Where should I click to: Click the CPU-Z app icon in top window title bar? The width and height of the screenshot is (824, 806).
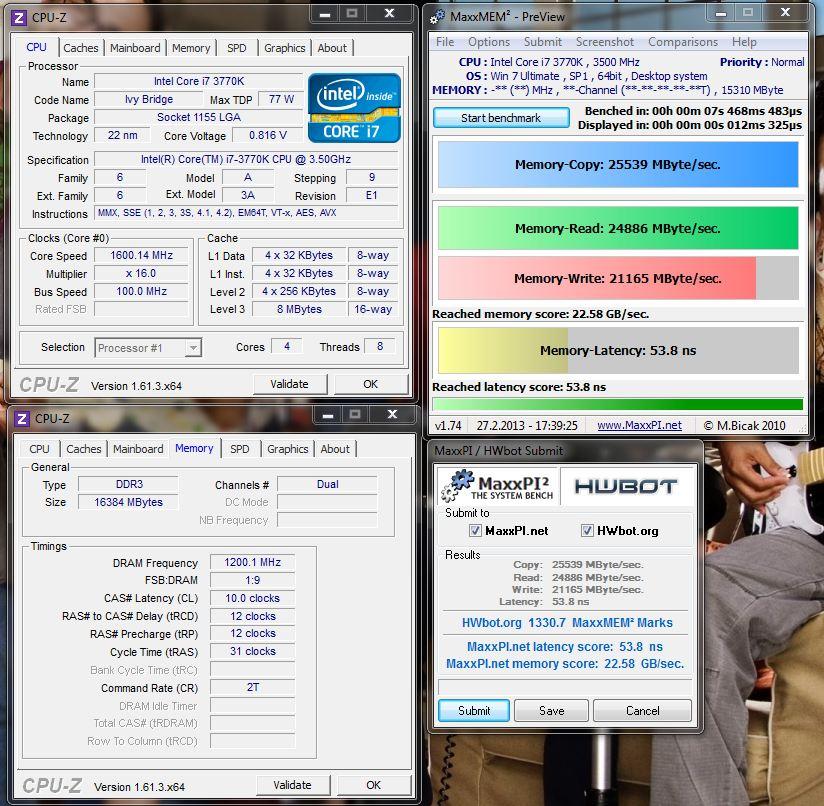[x=18, y=18]
